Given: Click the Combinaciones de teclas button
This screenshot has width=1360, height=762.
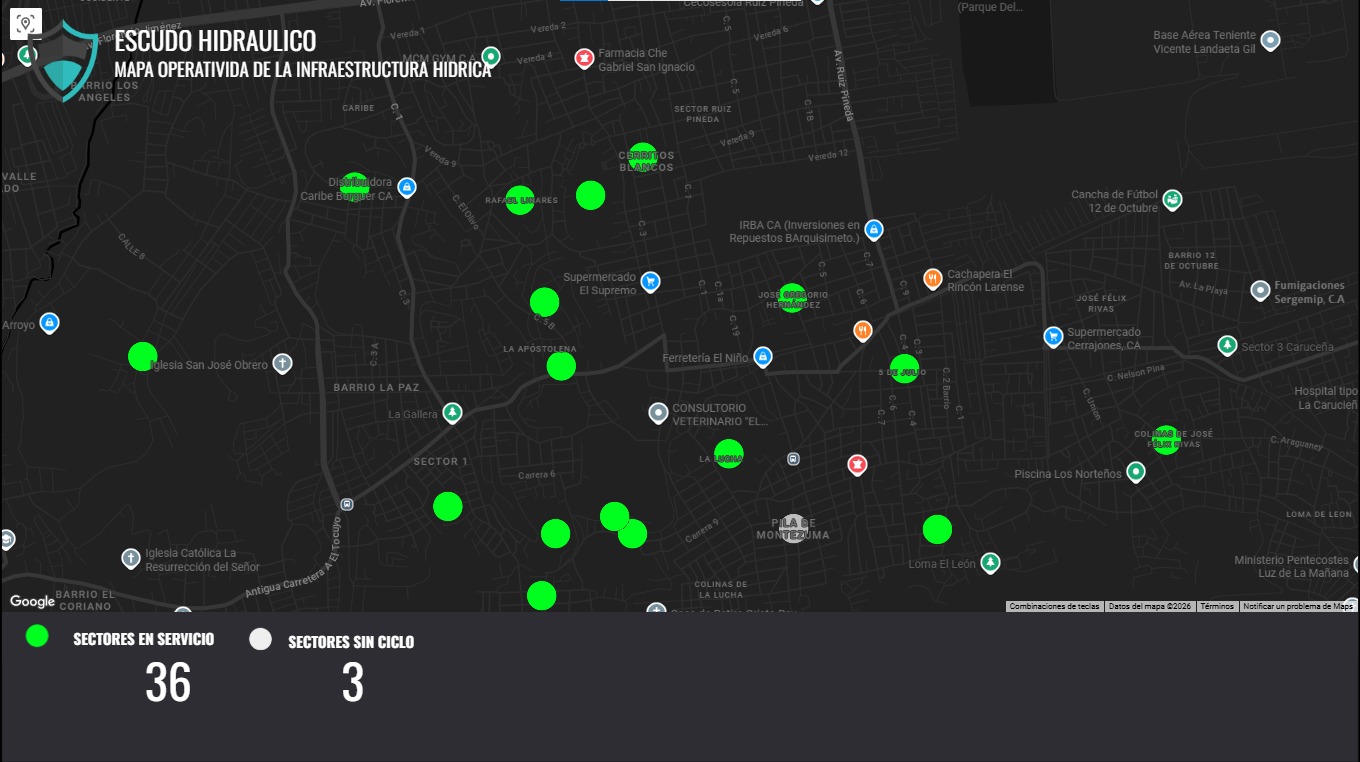Looking at the screenshot, I should click(x=1054, y=606).
